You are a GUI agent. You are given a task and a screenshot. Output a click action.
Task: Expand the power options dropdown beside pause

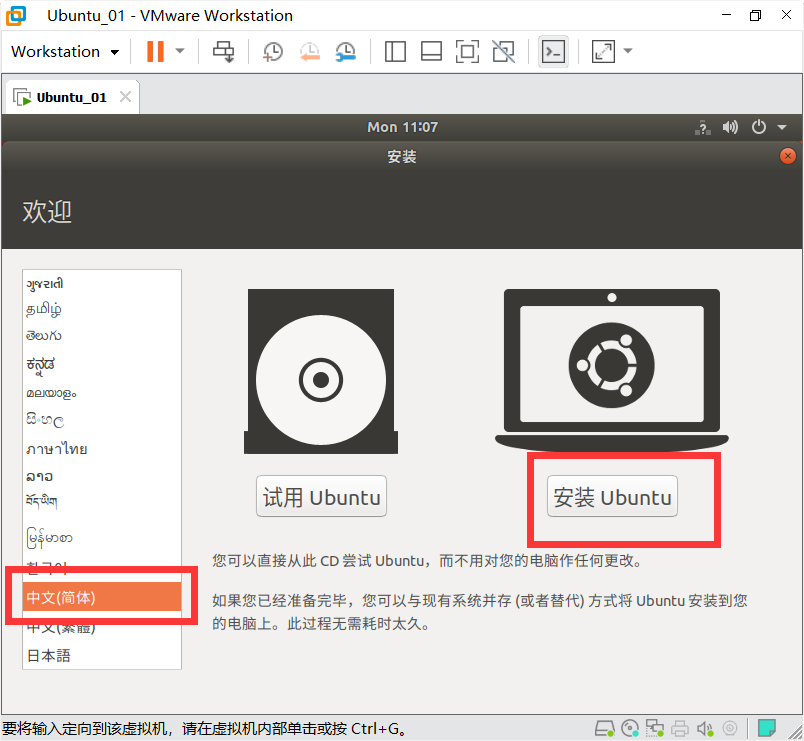(x=180, y=51)
